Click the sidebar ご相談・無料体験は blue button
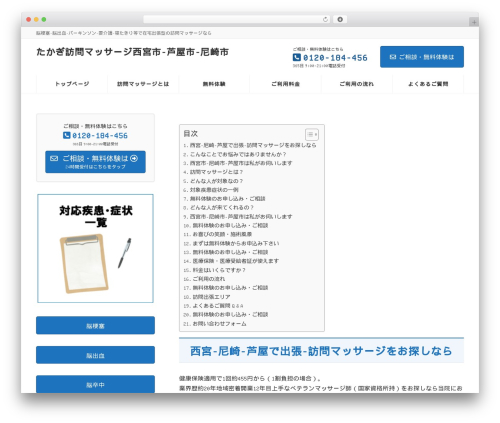Image resolution: width=500 pixels, height=423 pixels. [95, 162]
